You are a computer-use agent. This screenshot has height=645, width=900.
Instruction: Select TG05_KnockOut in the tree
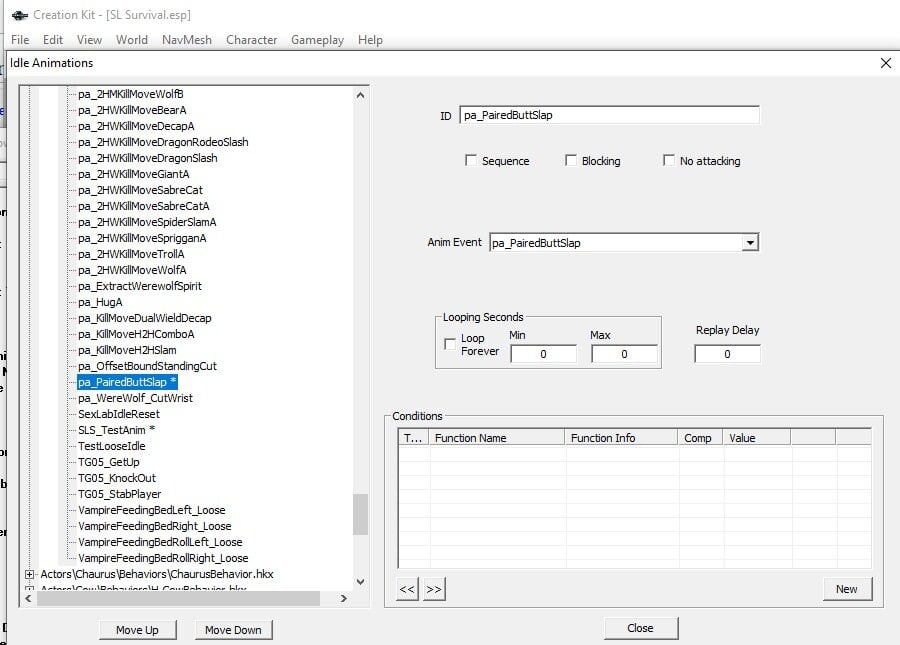[x=117, y=478]
